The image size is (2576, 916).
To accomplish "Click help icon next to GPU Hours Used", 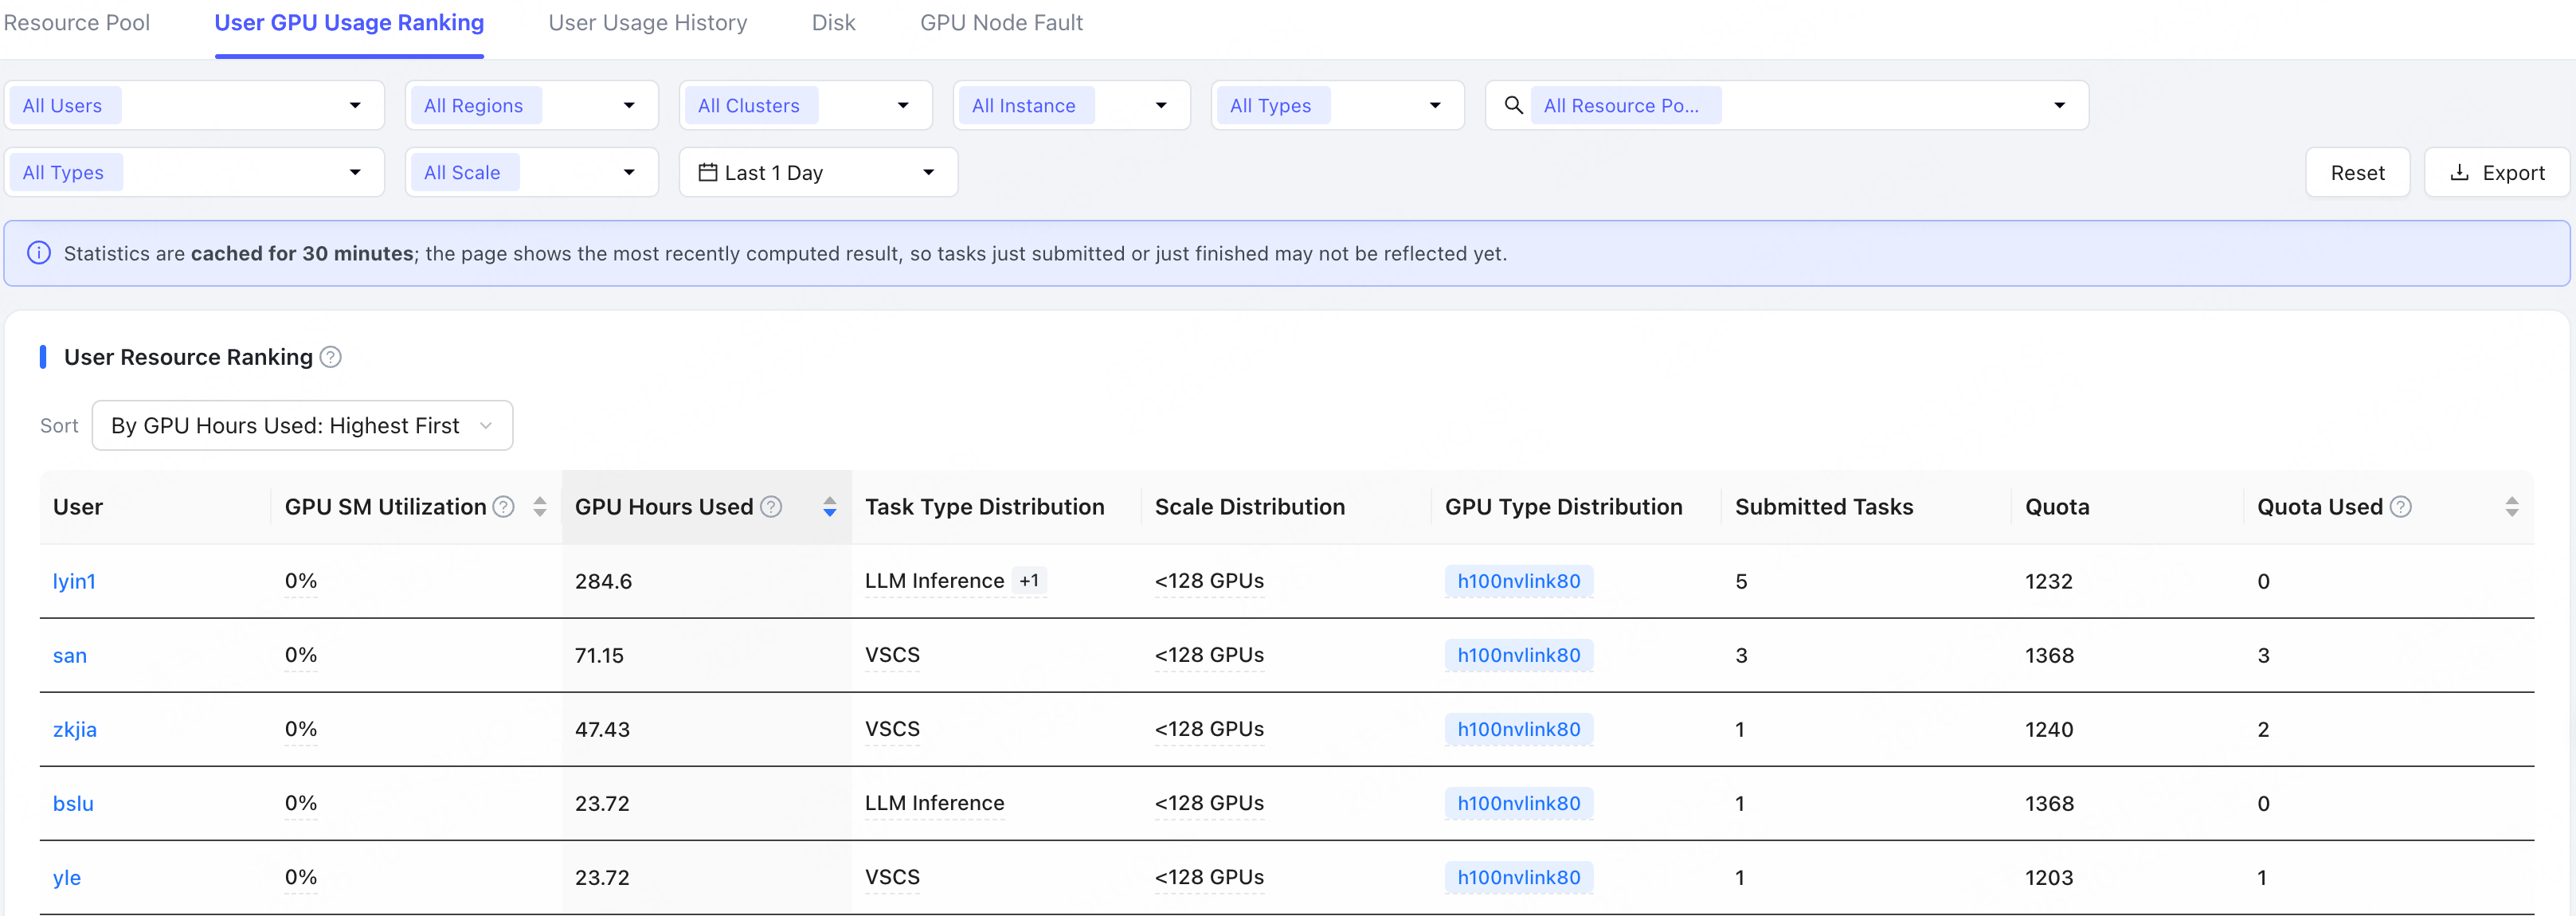I will [771, 507].
